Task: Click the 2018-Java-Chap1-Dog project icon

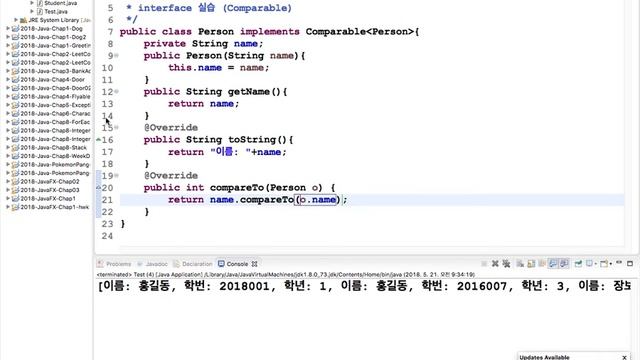Action: 15,29
